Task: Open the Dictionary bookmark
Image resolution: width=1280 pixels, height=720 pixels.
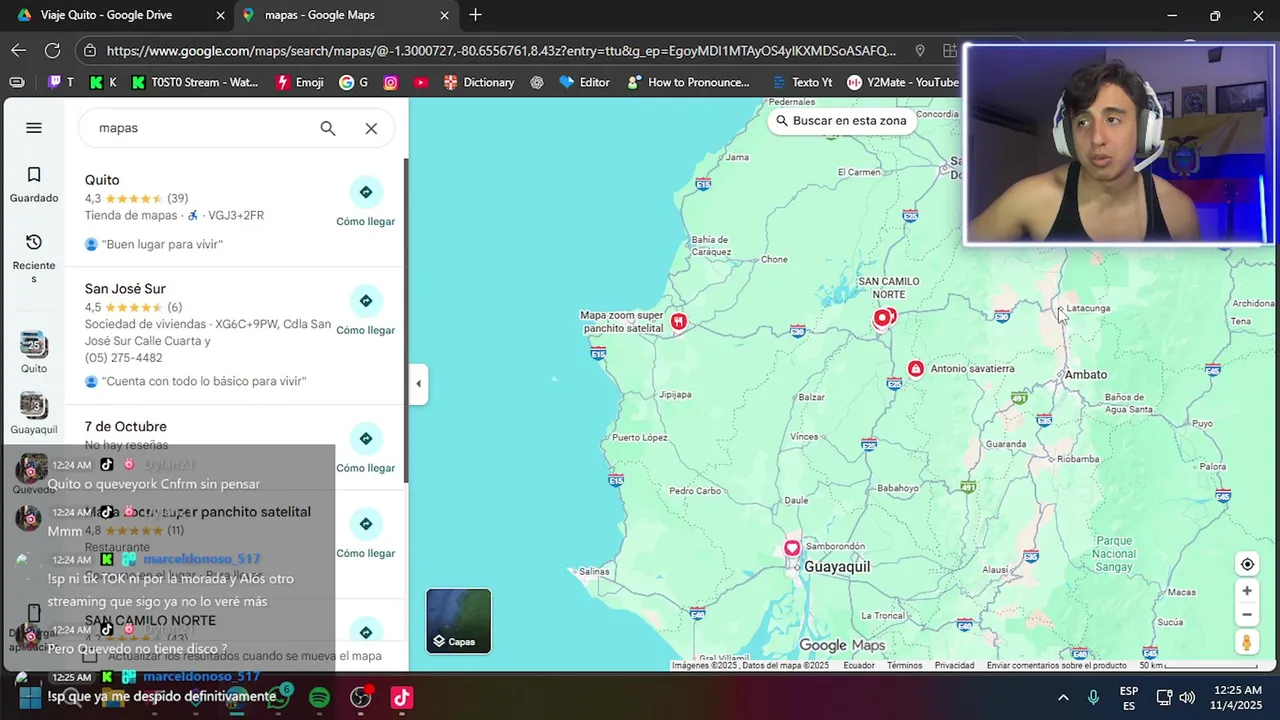Action: pyautogui.click(x=479, y=82)
